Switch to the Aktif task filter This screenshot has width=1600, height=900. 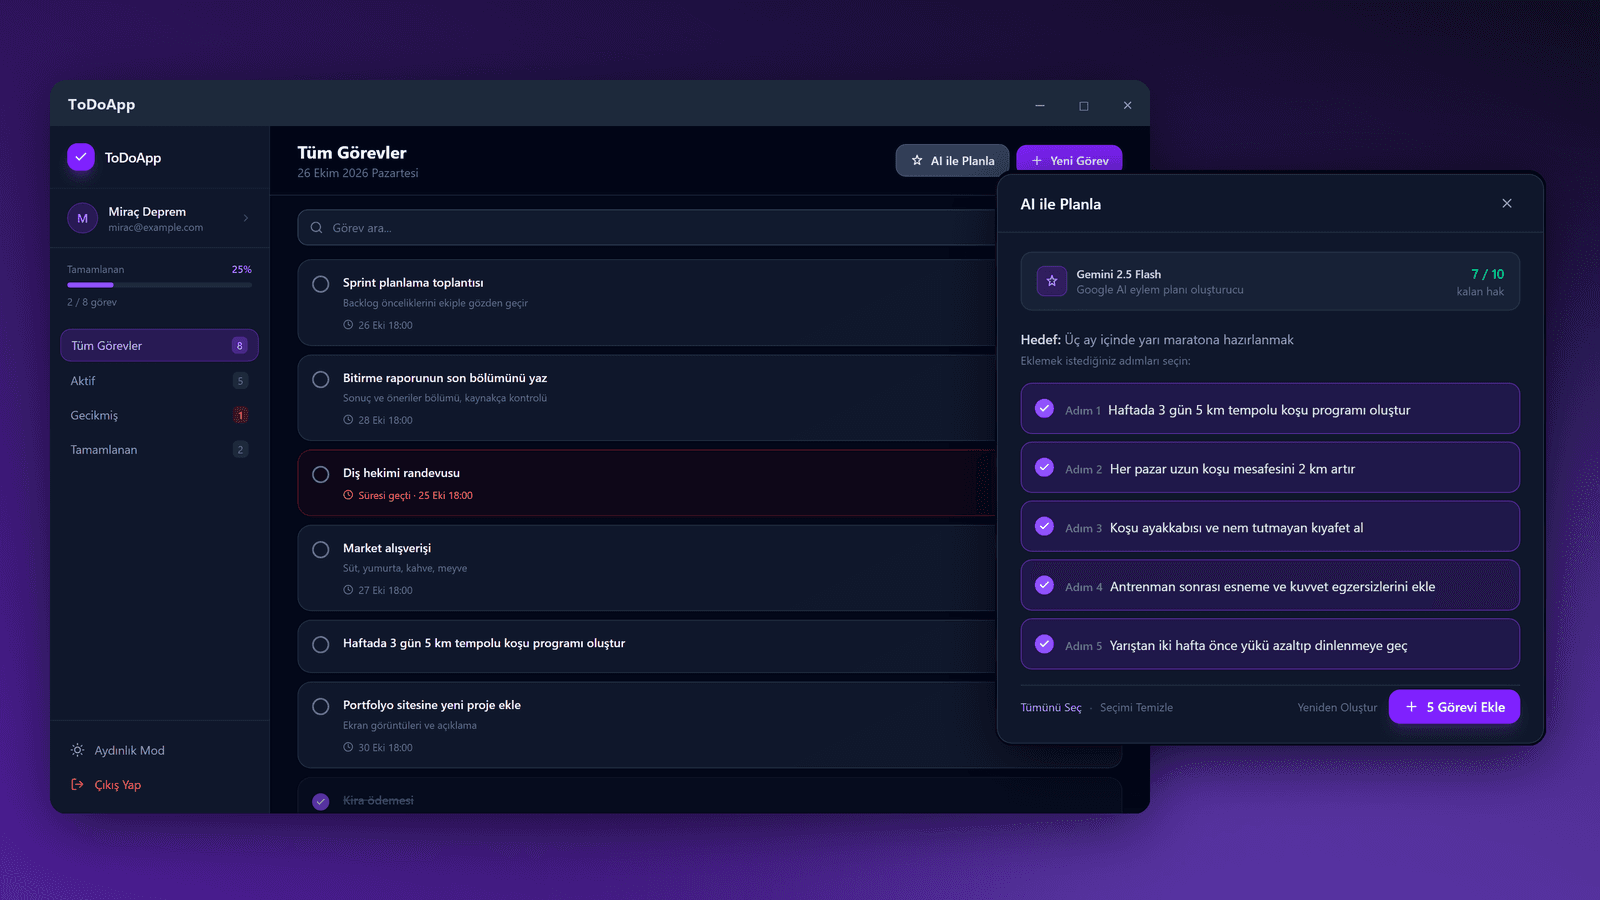pos(160,380)
